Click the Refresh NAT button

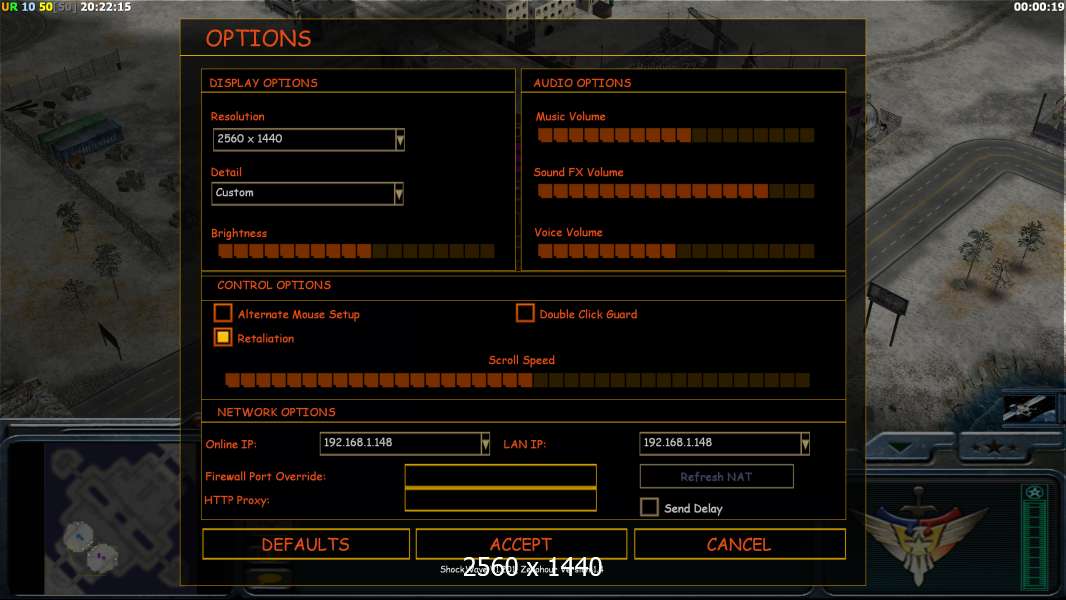tap(717, 476)
